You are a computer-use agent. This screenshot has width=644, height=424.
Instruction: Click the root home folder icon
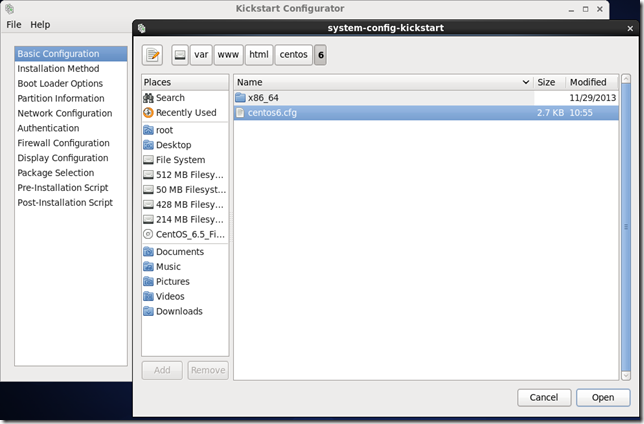(x=148, y=130)
